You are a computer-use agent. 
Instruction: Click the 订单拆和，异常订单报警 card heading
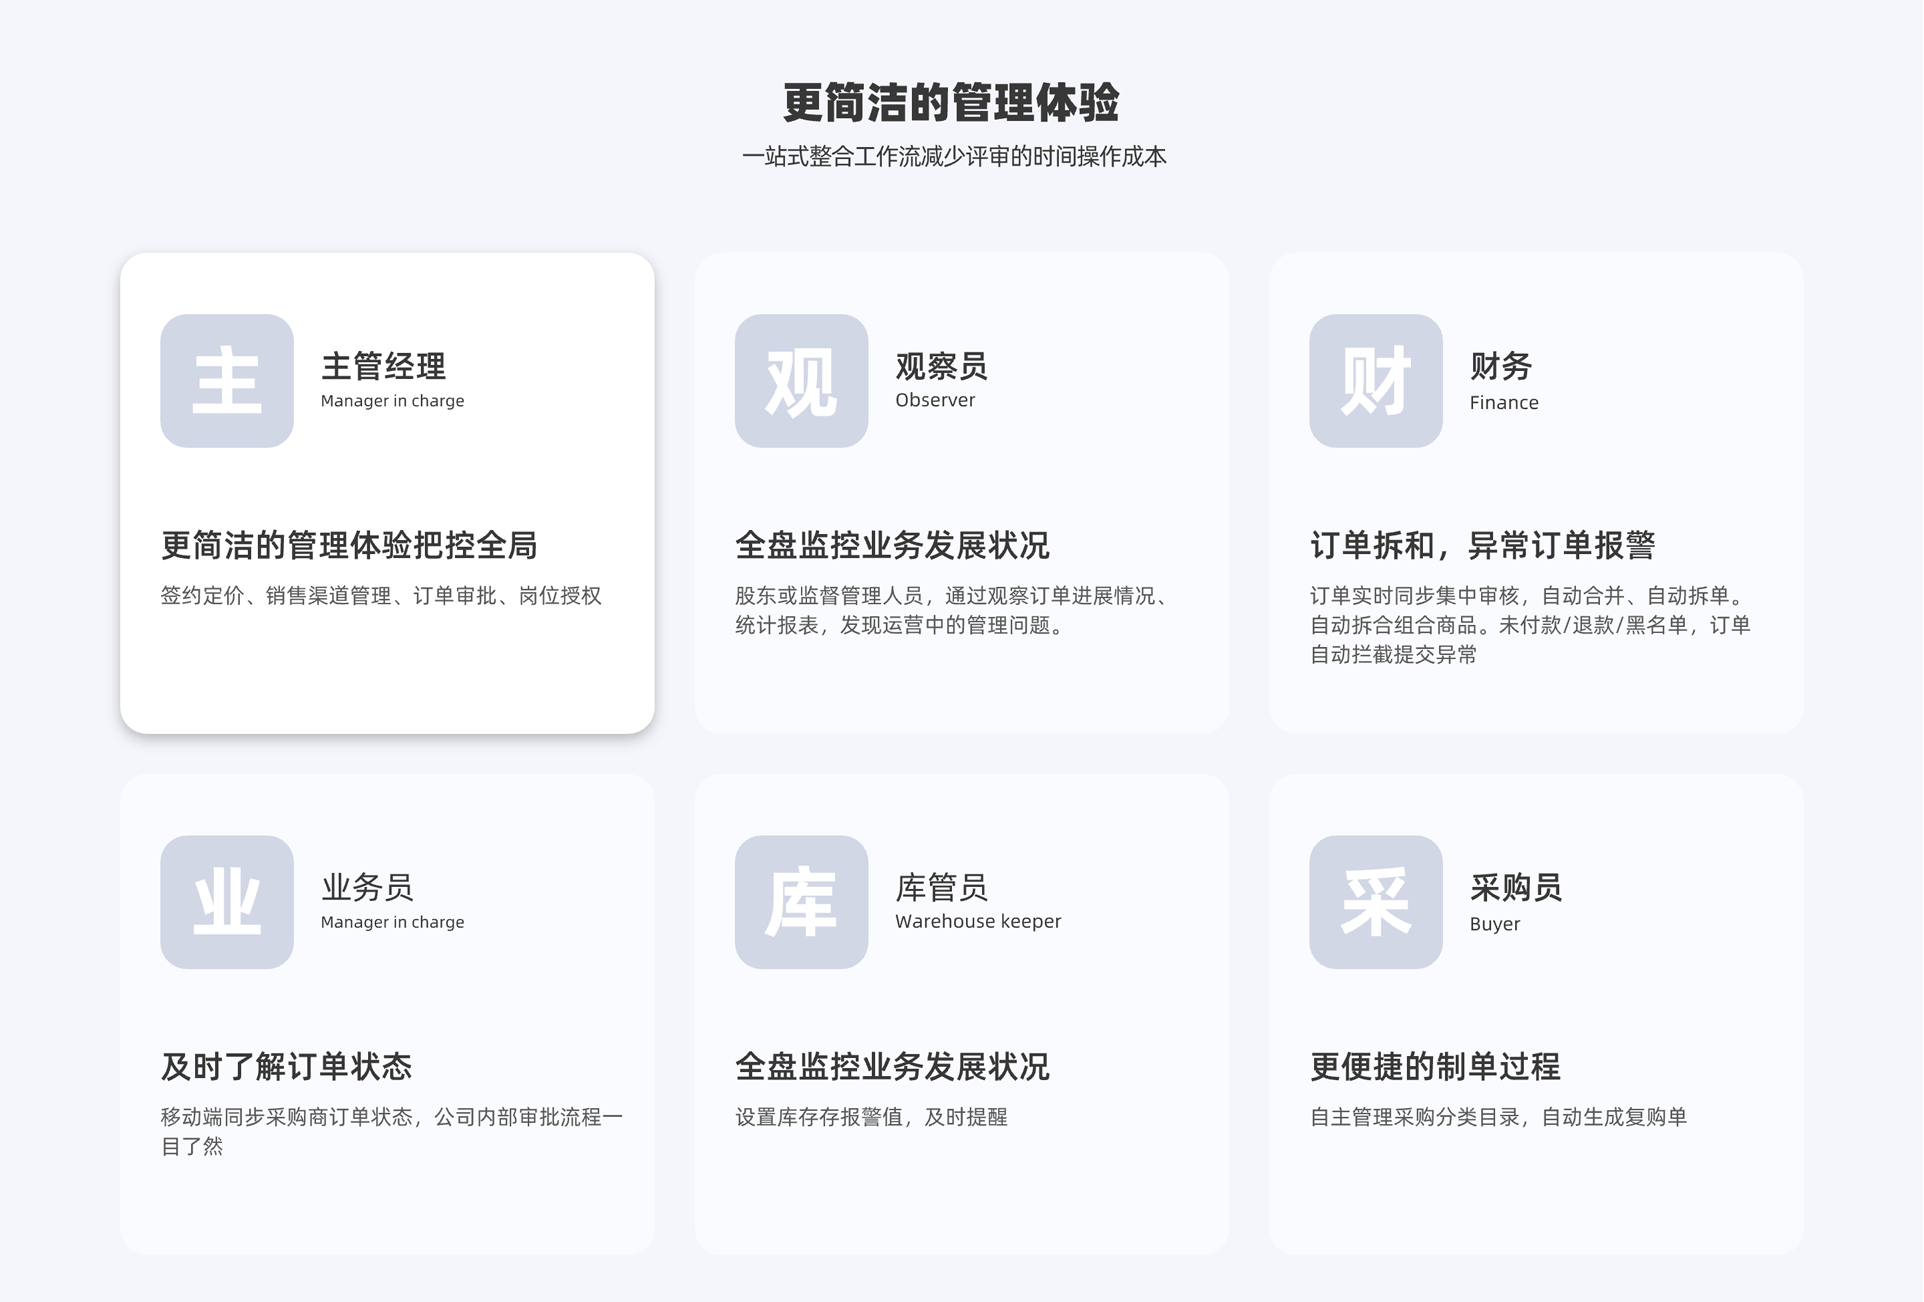(1482, 545)
